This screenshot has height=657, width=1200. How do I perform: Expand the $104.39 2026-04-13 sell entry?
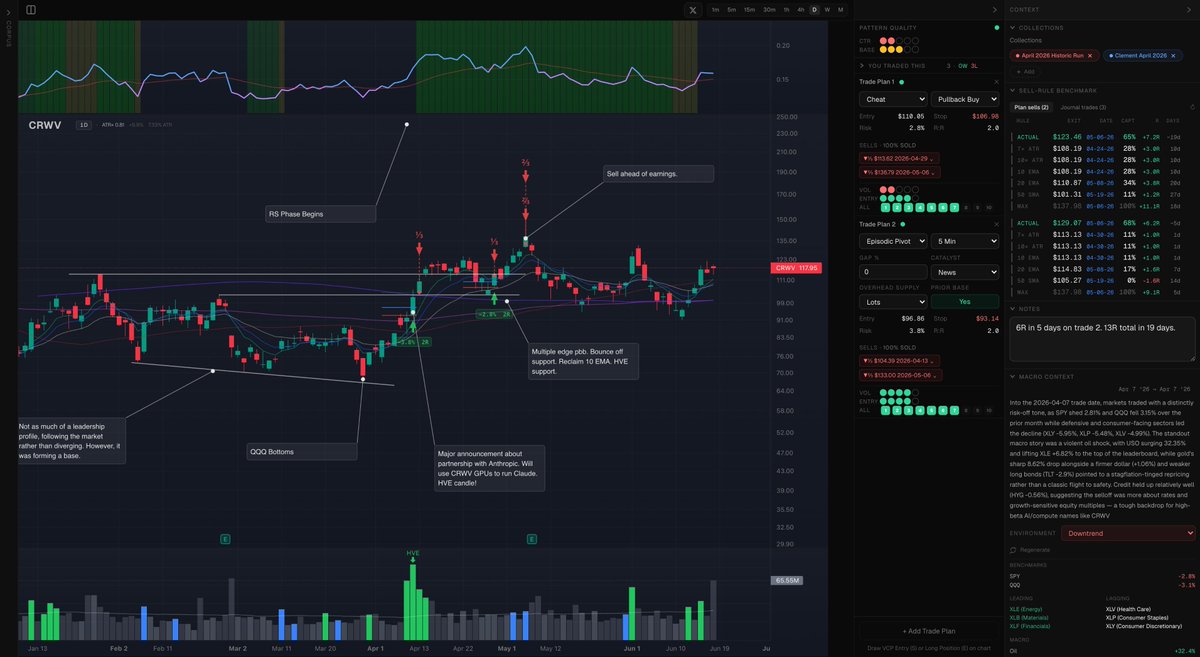899,359
